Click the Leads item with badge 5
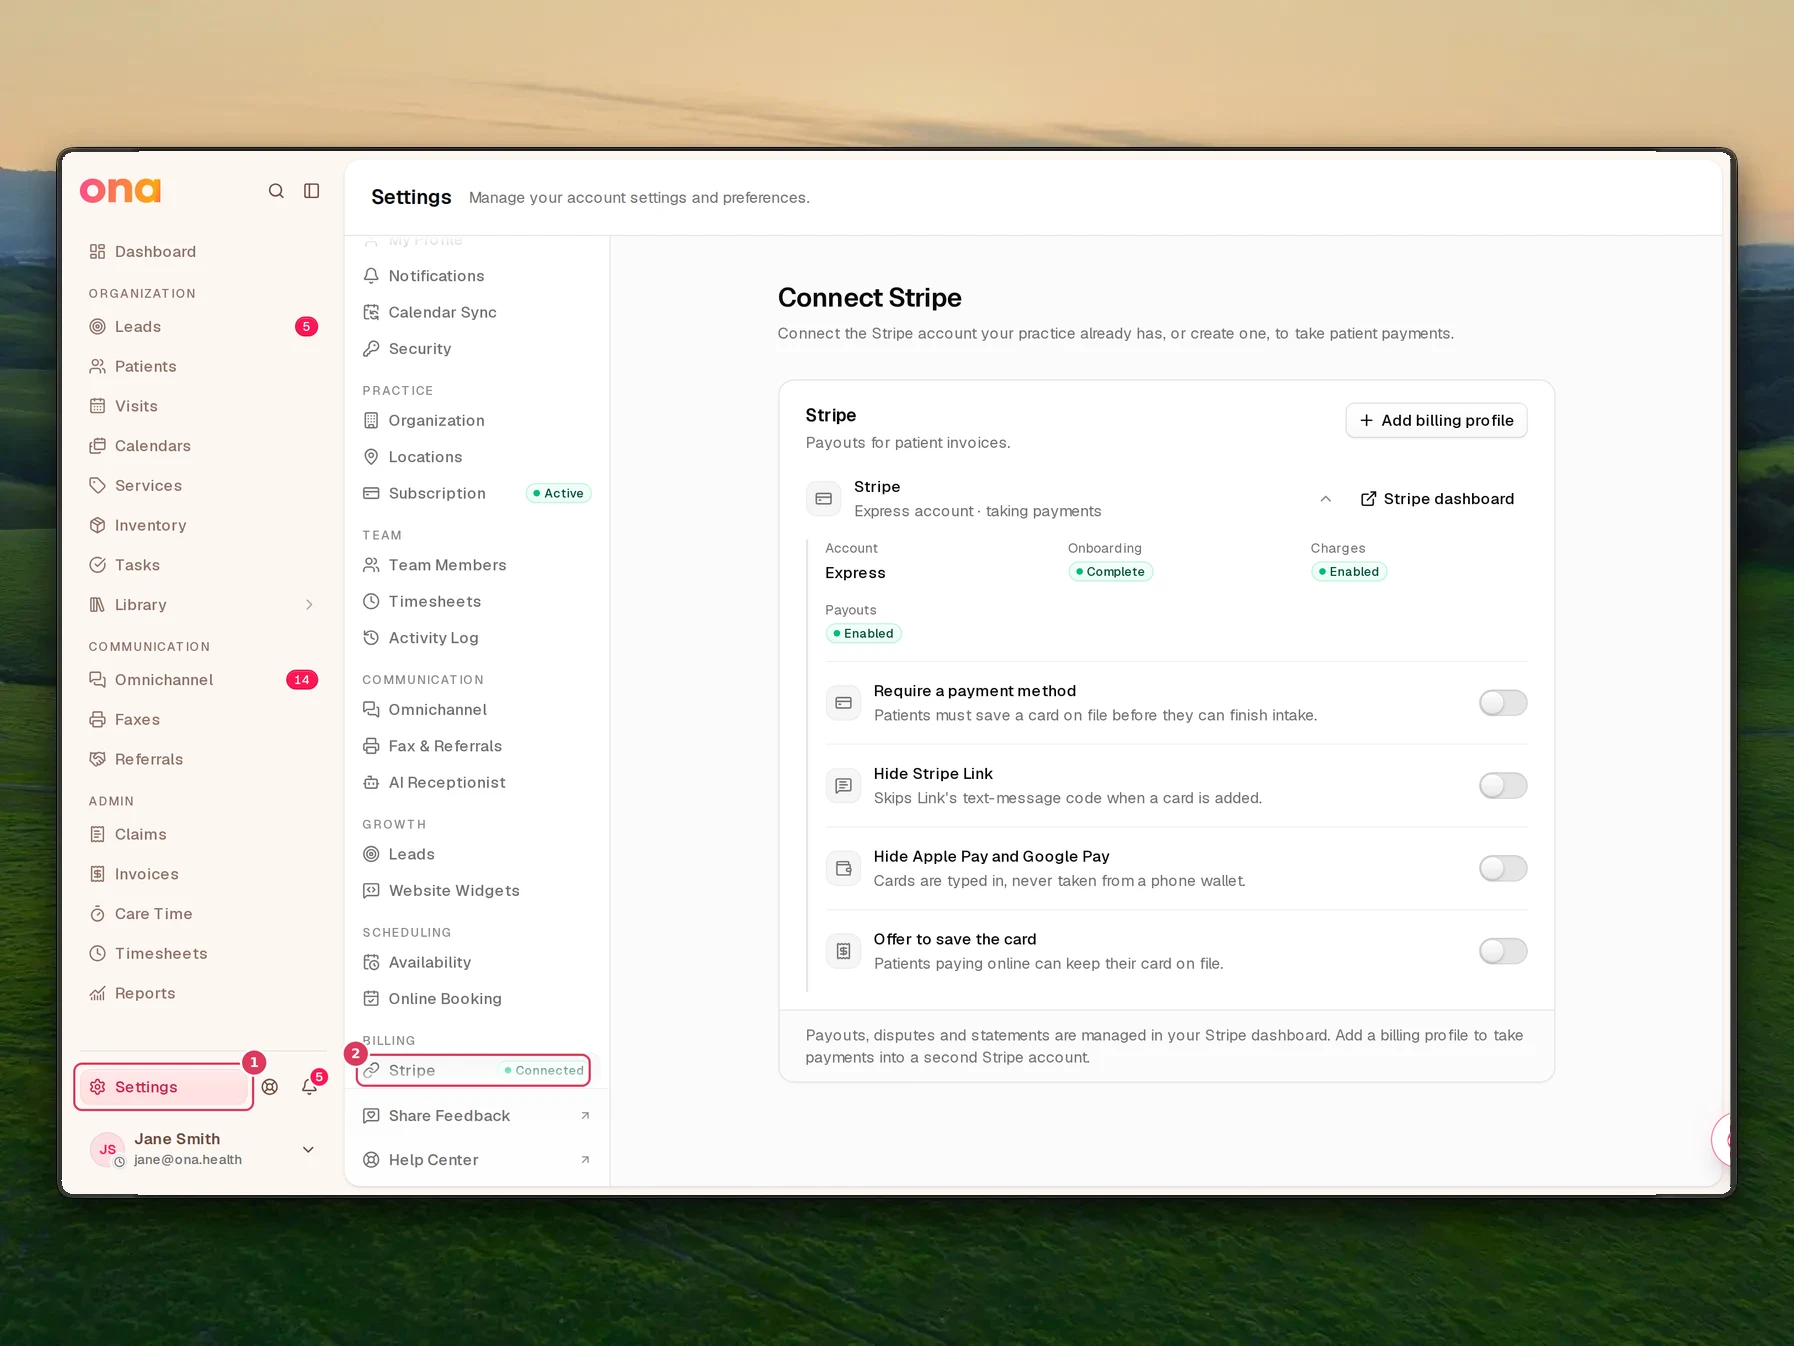This screenshot has width=1794, height=1346. point(202,327)
